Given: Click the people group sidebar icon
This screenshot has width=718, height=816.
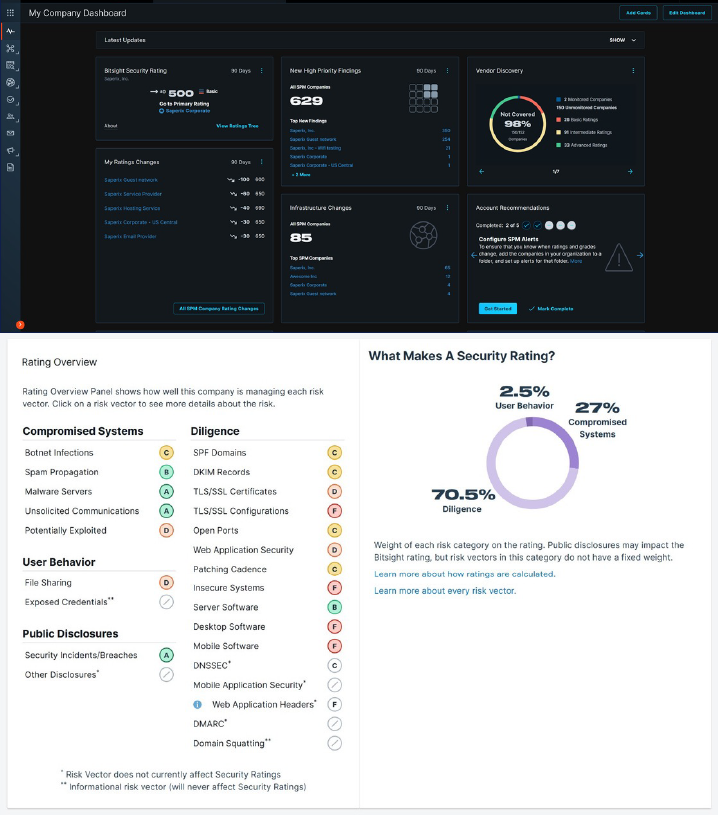Looking at the screenshot, I should (10, 117).
